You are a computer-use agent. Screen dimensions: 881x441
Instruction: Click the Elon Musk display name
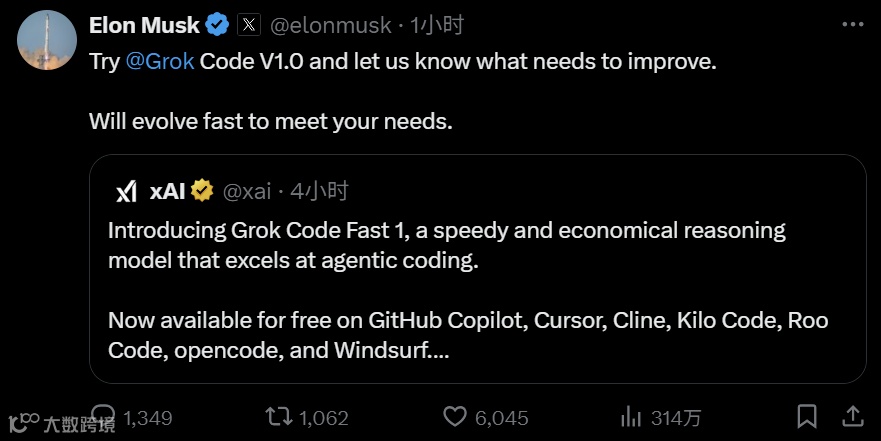[x=144, y=25]
